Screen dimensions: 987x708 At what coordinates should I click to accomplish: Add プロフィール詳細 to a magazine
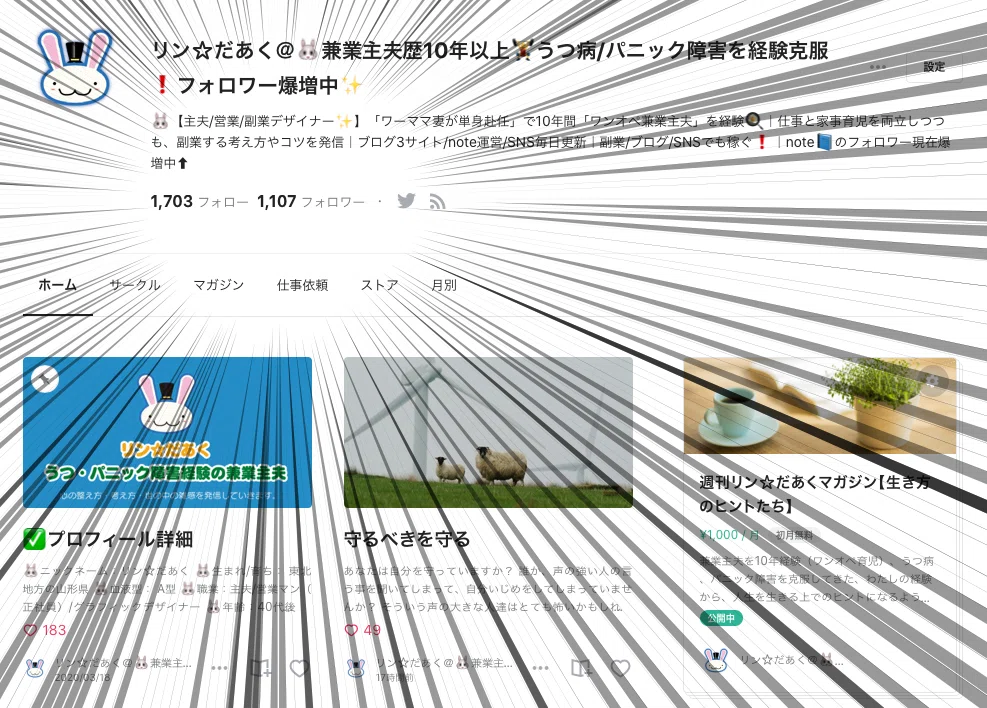pyautogui.click(x=260, y=668)
